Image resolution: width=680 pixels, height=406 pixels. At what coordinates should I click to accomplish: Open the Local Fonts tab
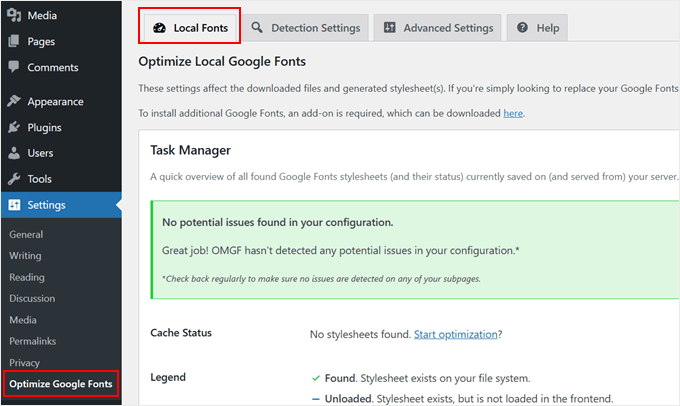click(x=190, y=28)
